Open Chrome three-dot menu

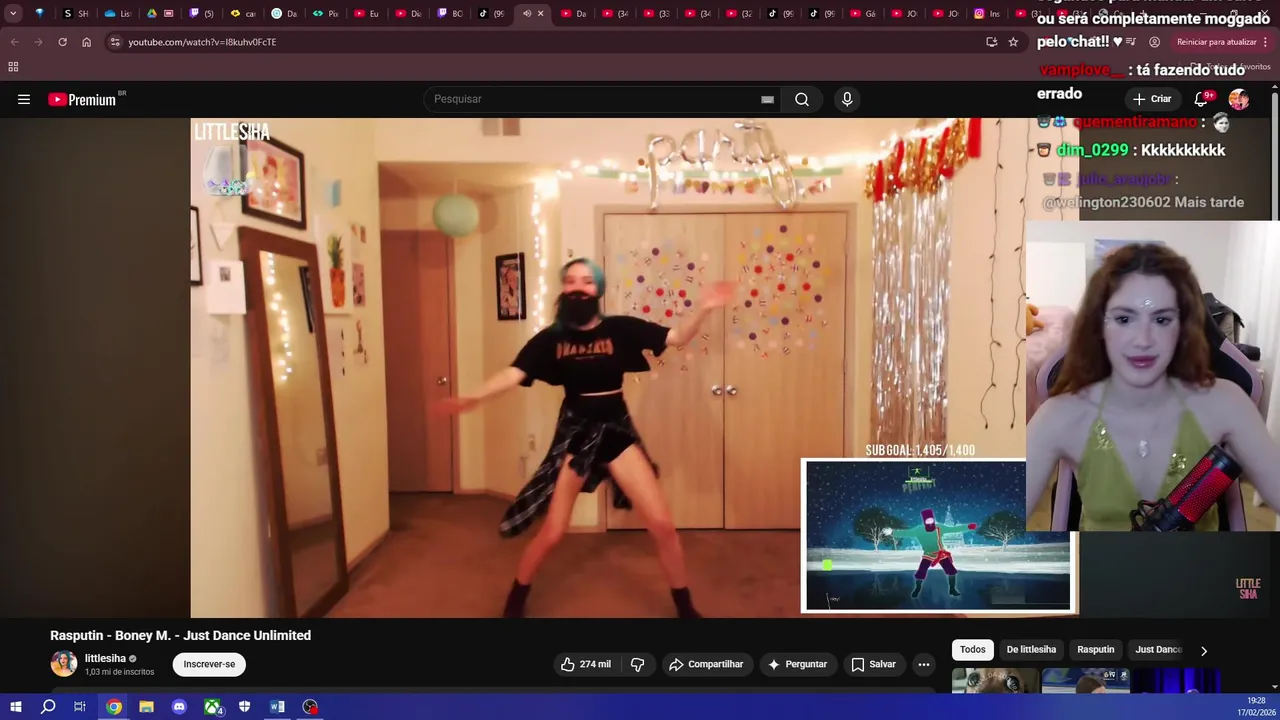pos(1266,42)
